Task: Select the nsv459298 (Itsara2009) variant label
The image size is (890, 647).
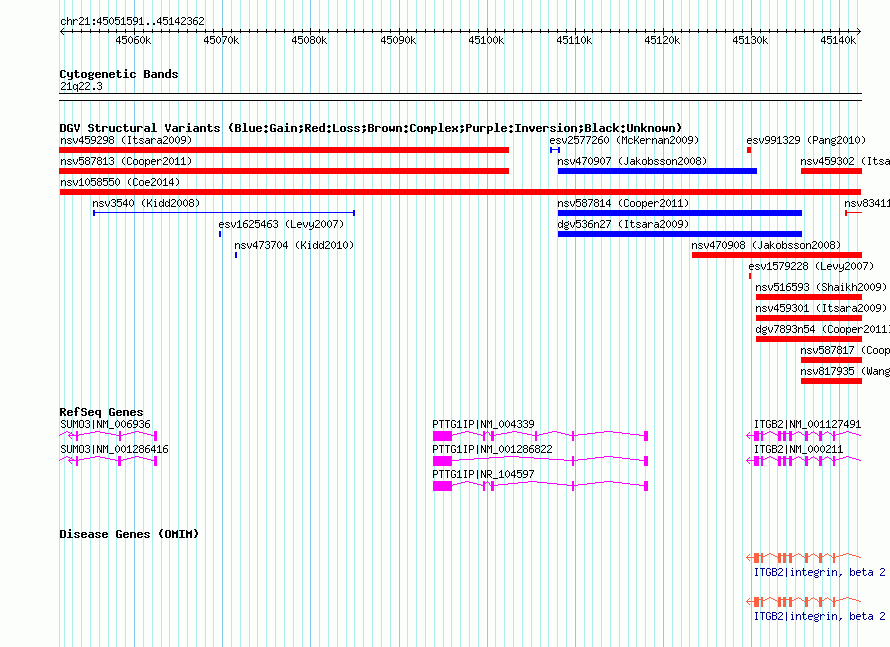Action: 126,140
